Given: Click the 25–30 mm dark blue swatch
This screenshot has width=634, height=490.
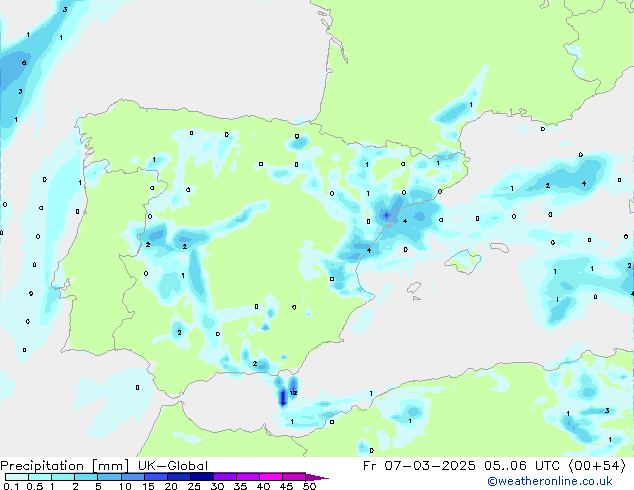Looking at the screenshot, I should (202, 477).
